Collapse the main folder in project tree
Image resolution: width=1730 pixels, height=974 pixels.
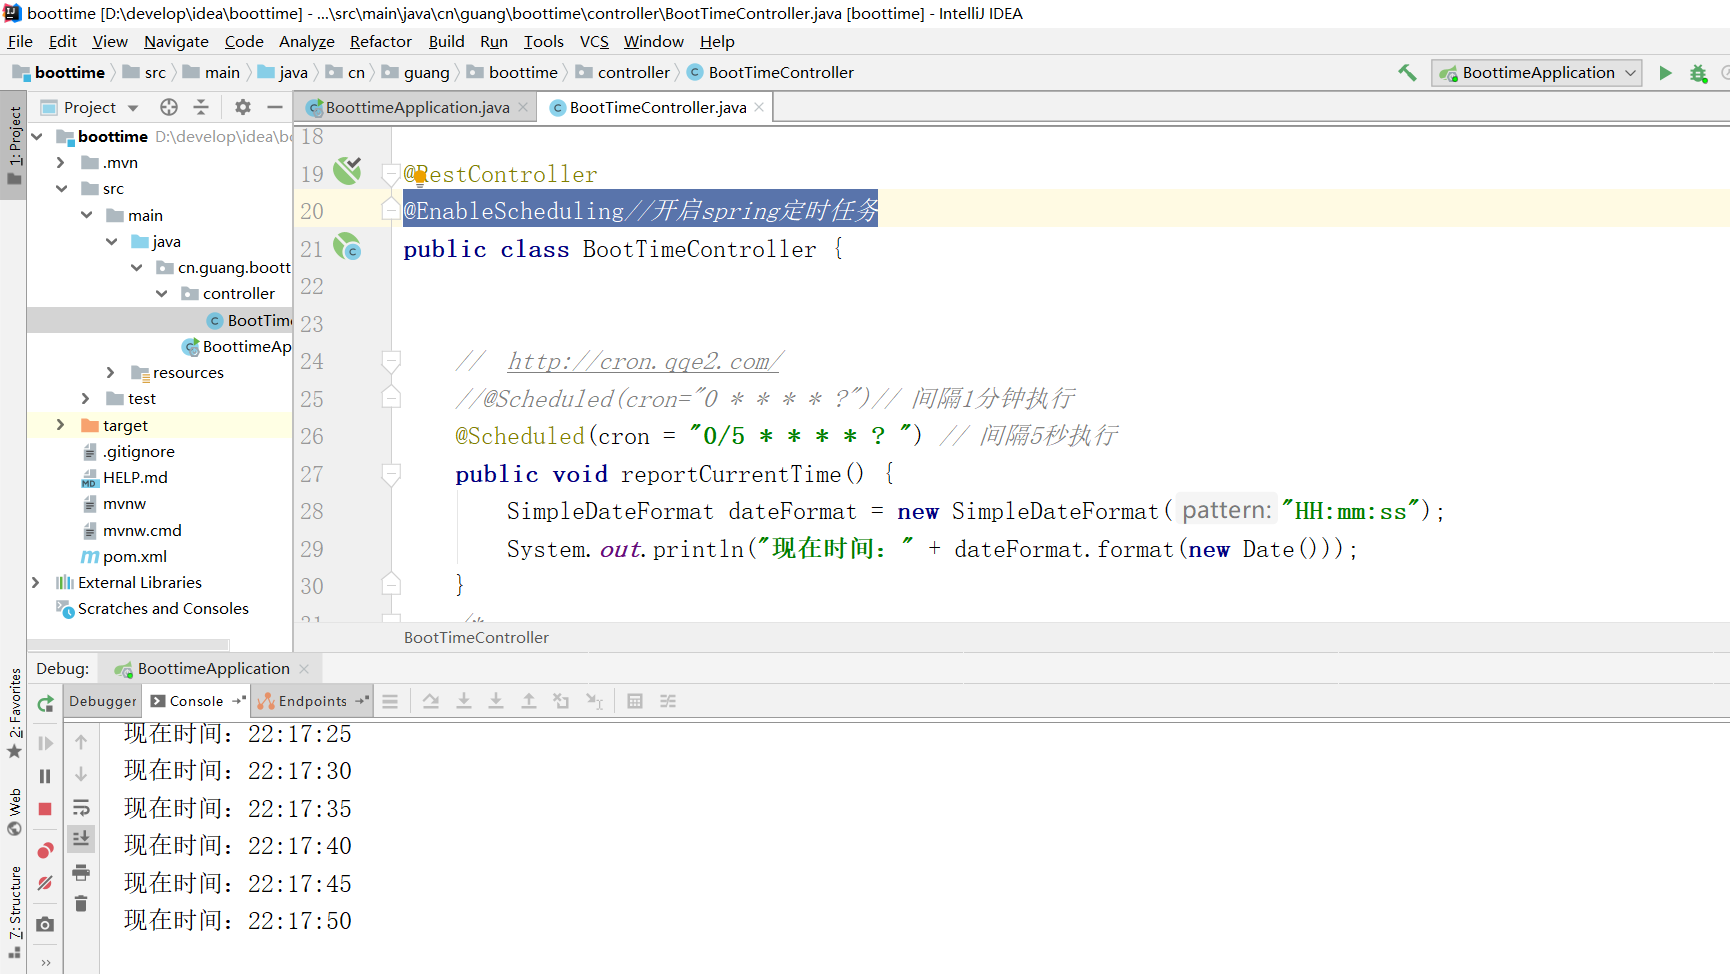pyautogui.click(x=86, y=215)
